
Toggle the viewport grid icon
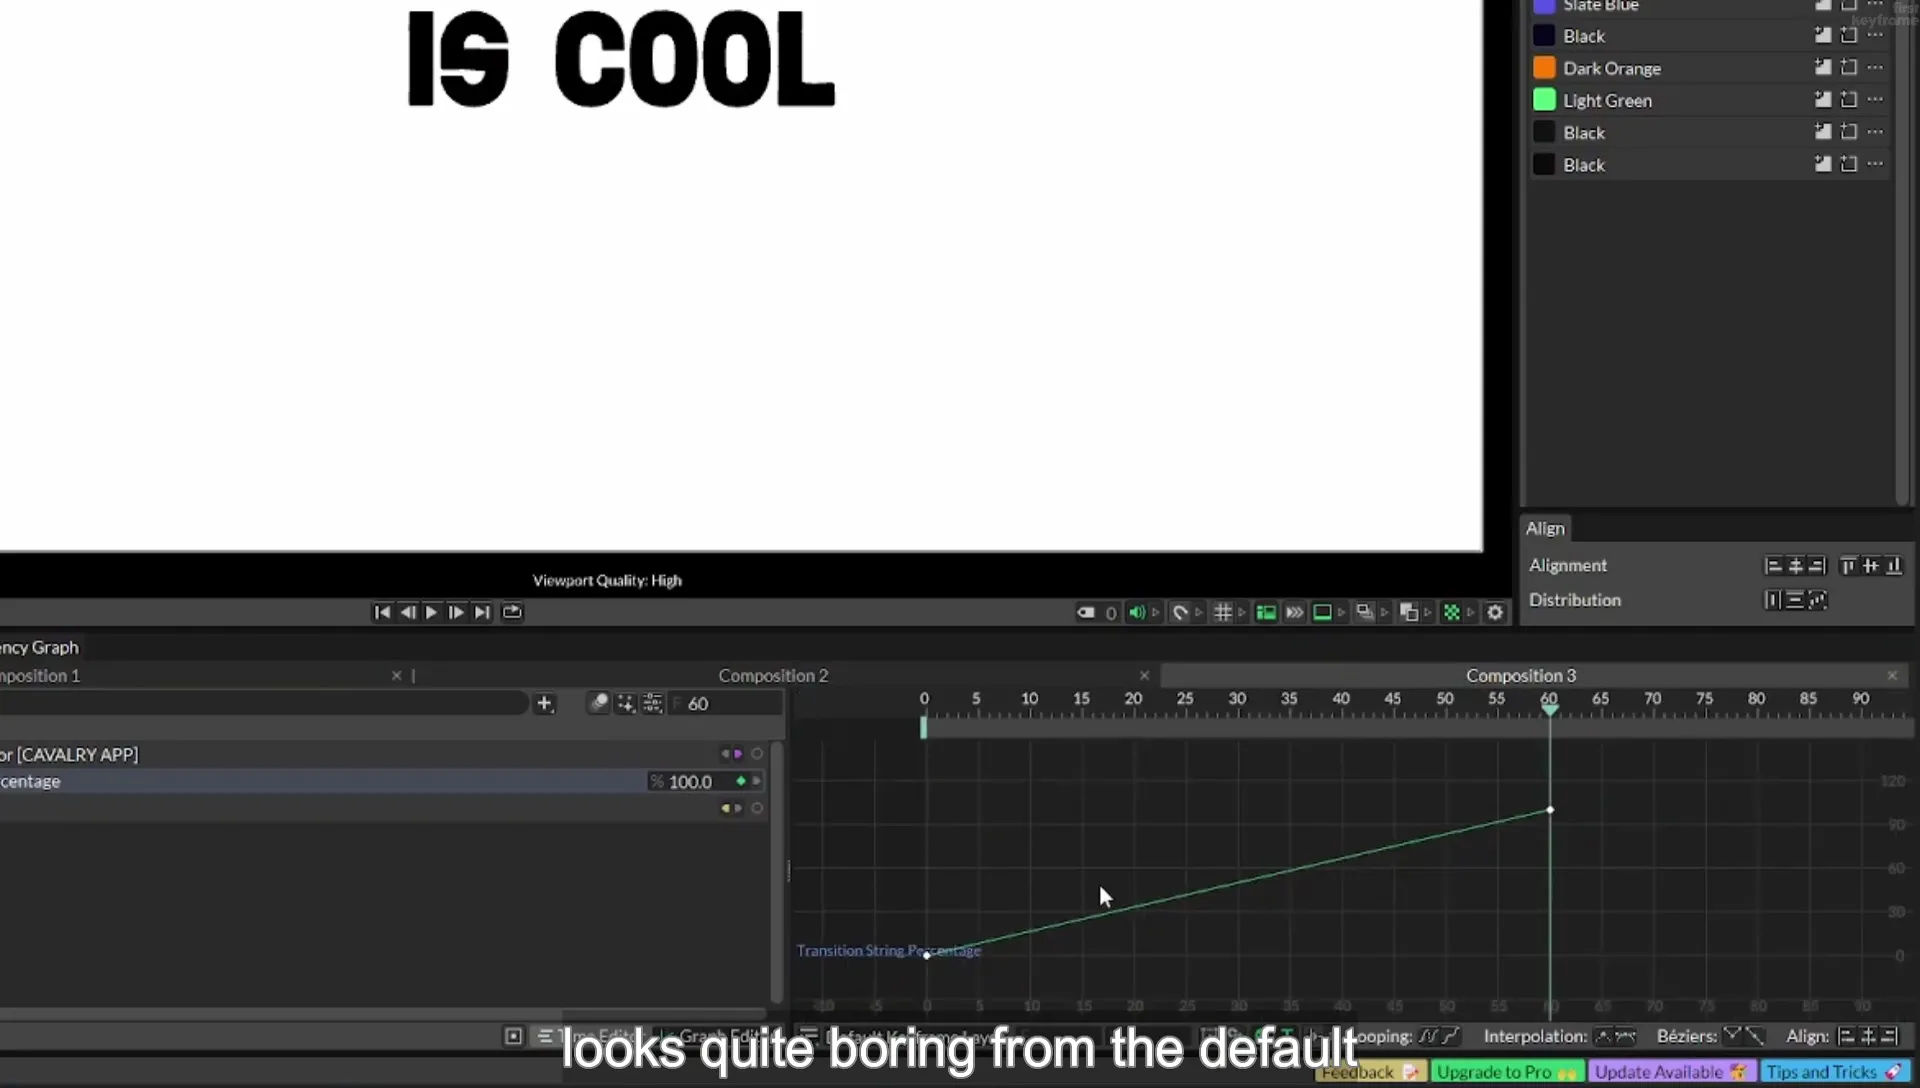[x=1222, y=612]
